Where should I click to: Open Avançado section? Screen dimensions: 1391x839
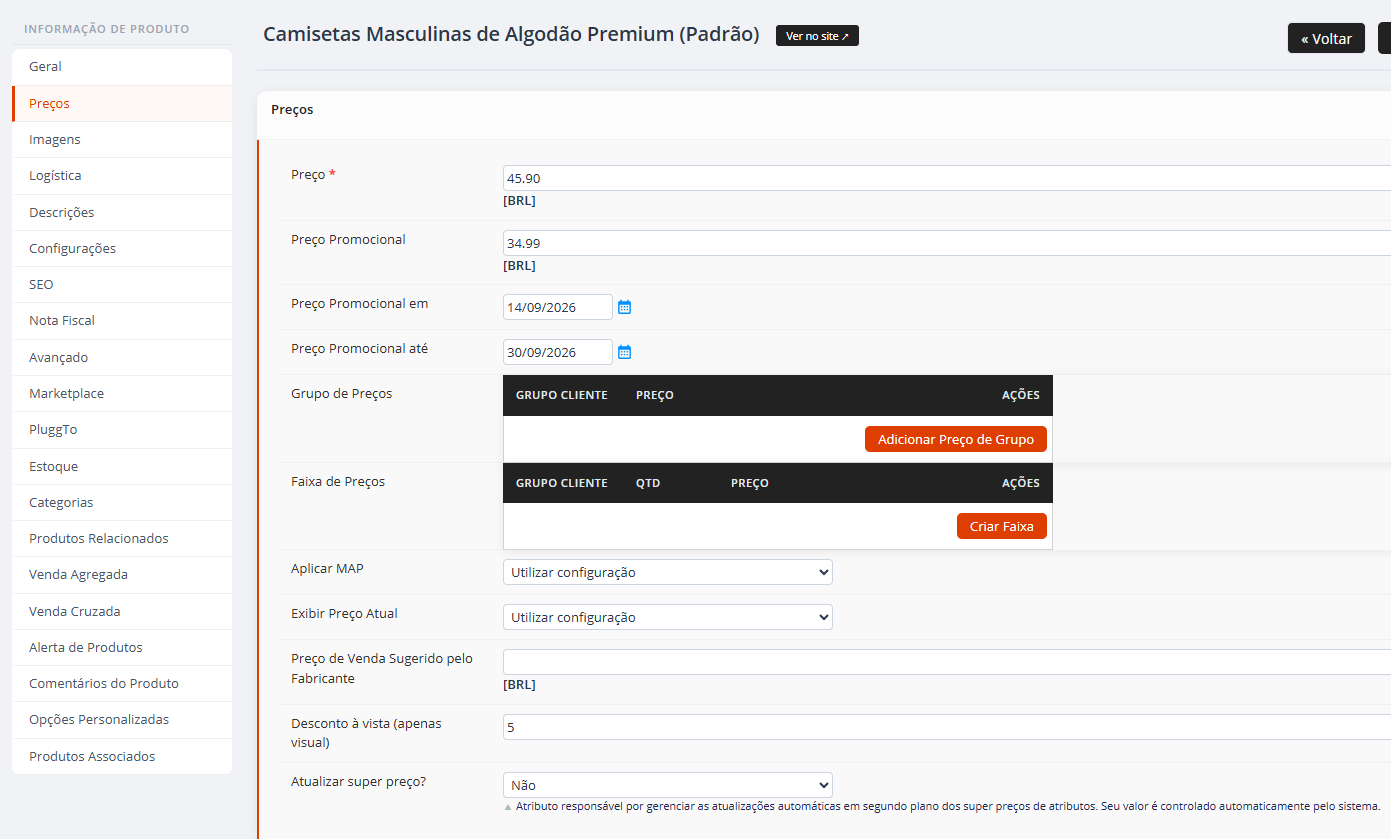[x=122, y=357]
